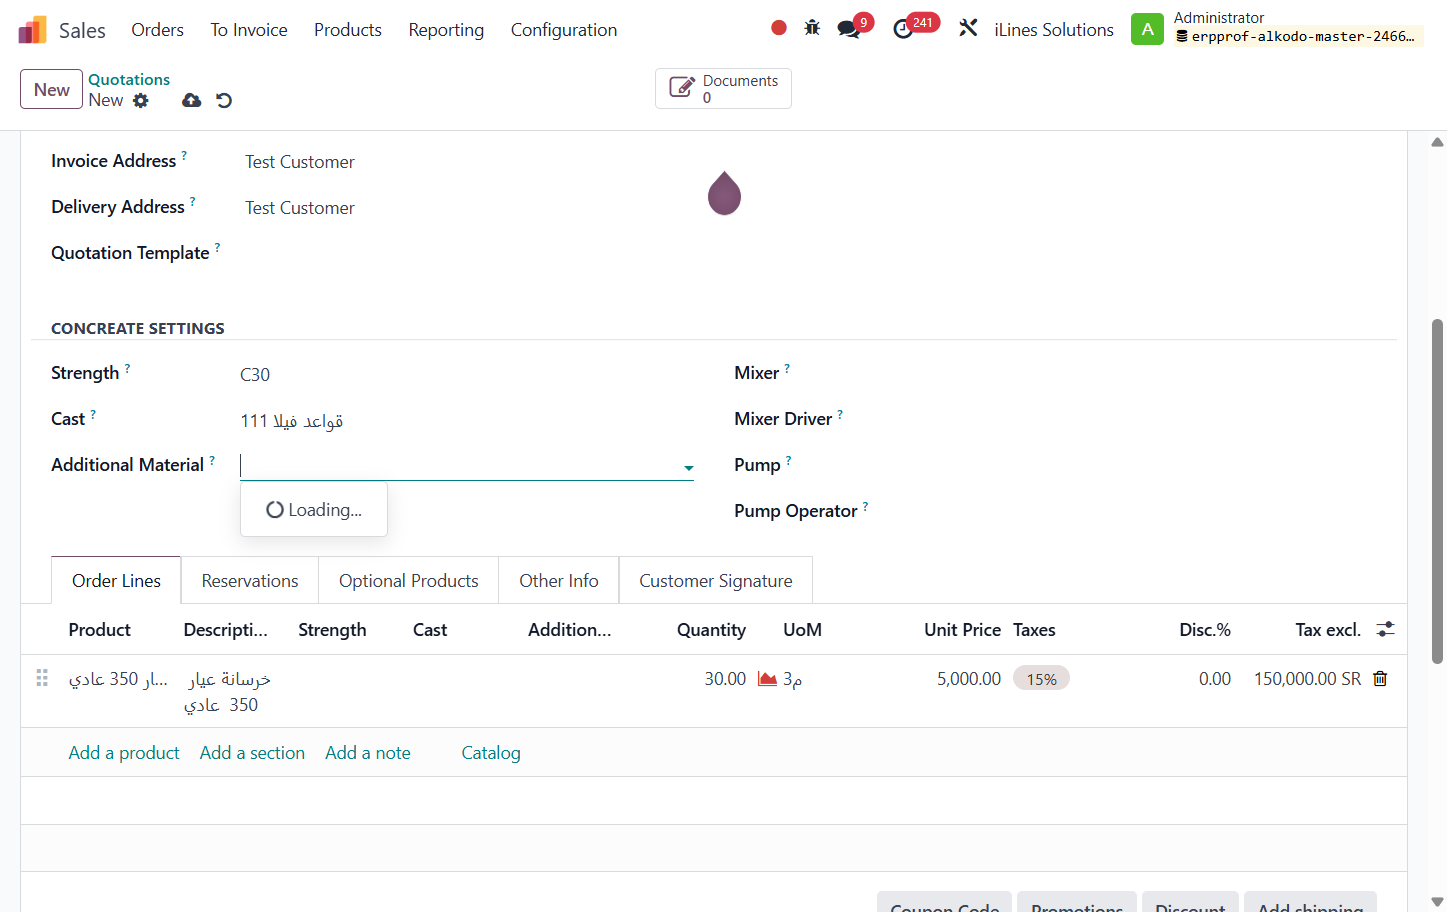The width and height of the screenshot is (1447, 912).
Task: Click the Strength field value C30
Action: tap(255, 375)
